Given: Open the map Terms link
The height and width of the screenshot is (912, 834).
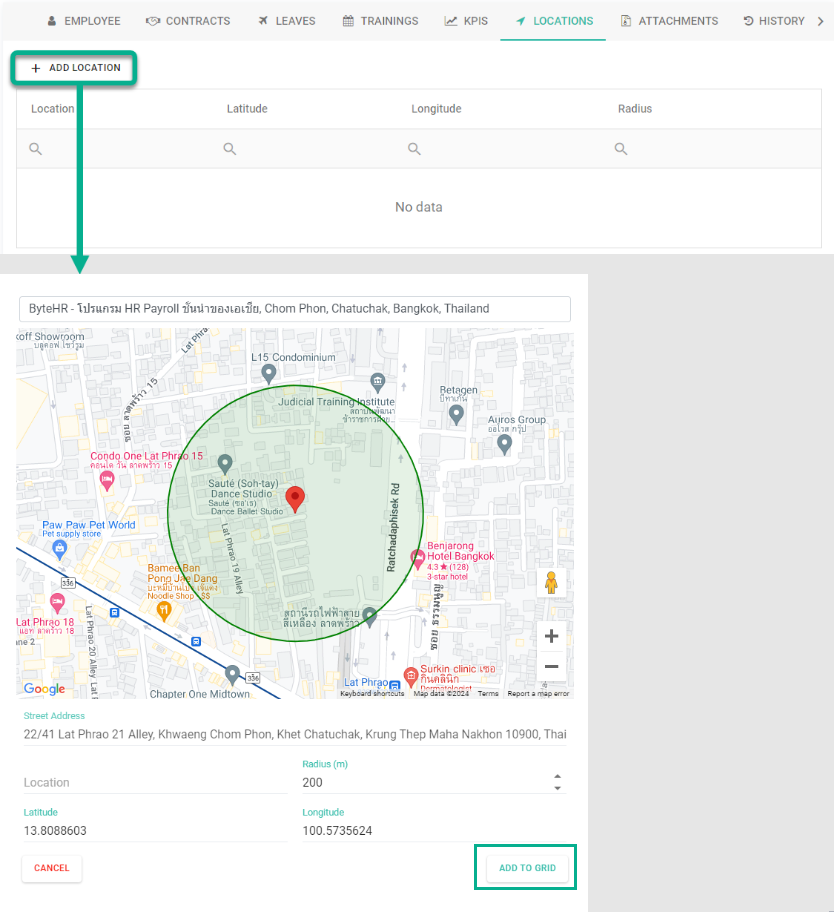Looking at the screenshot, I should click(488, 693).
